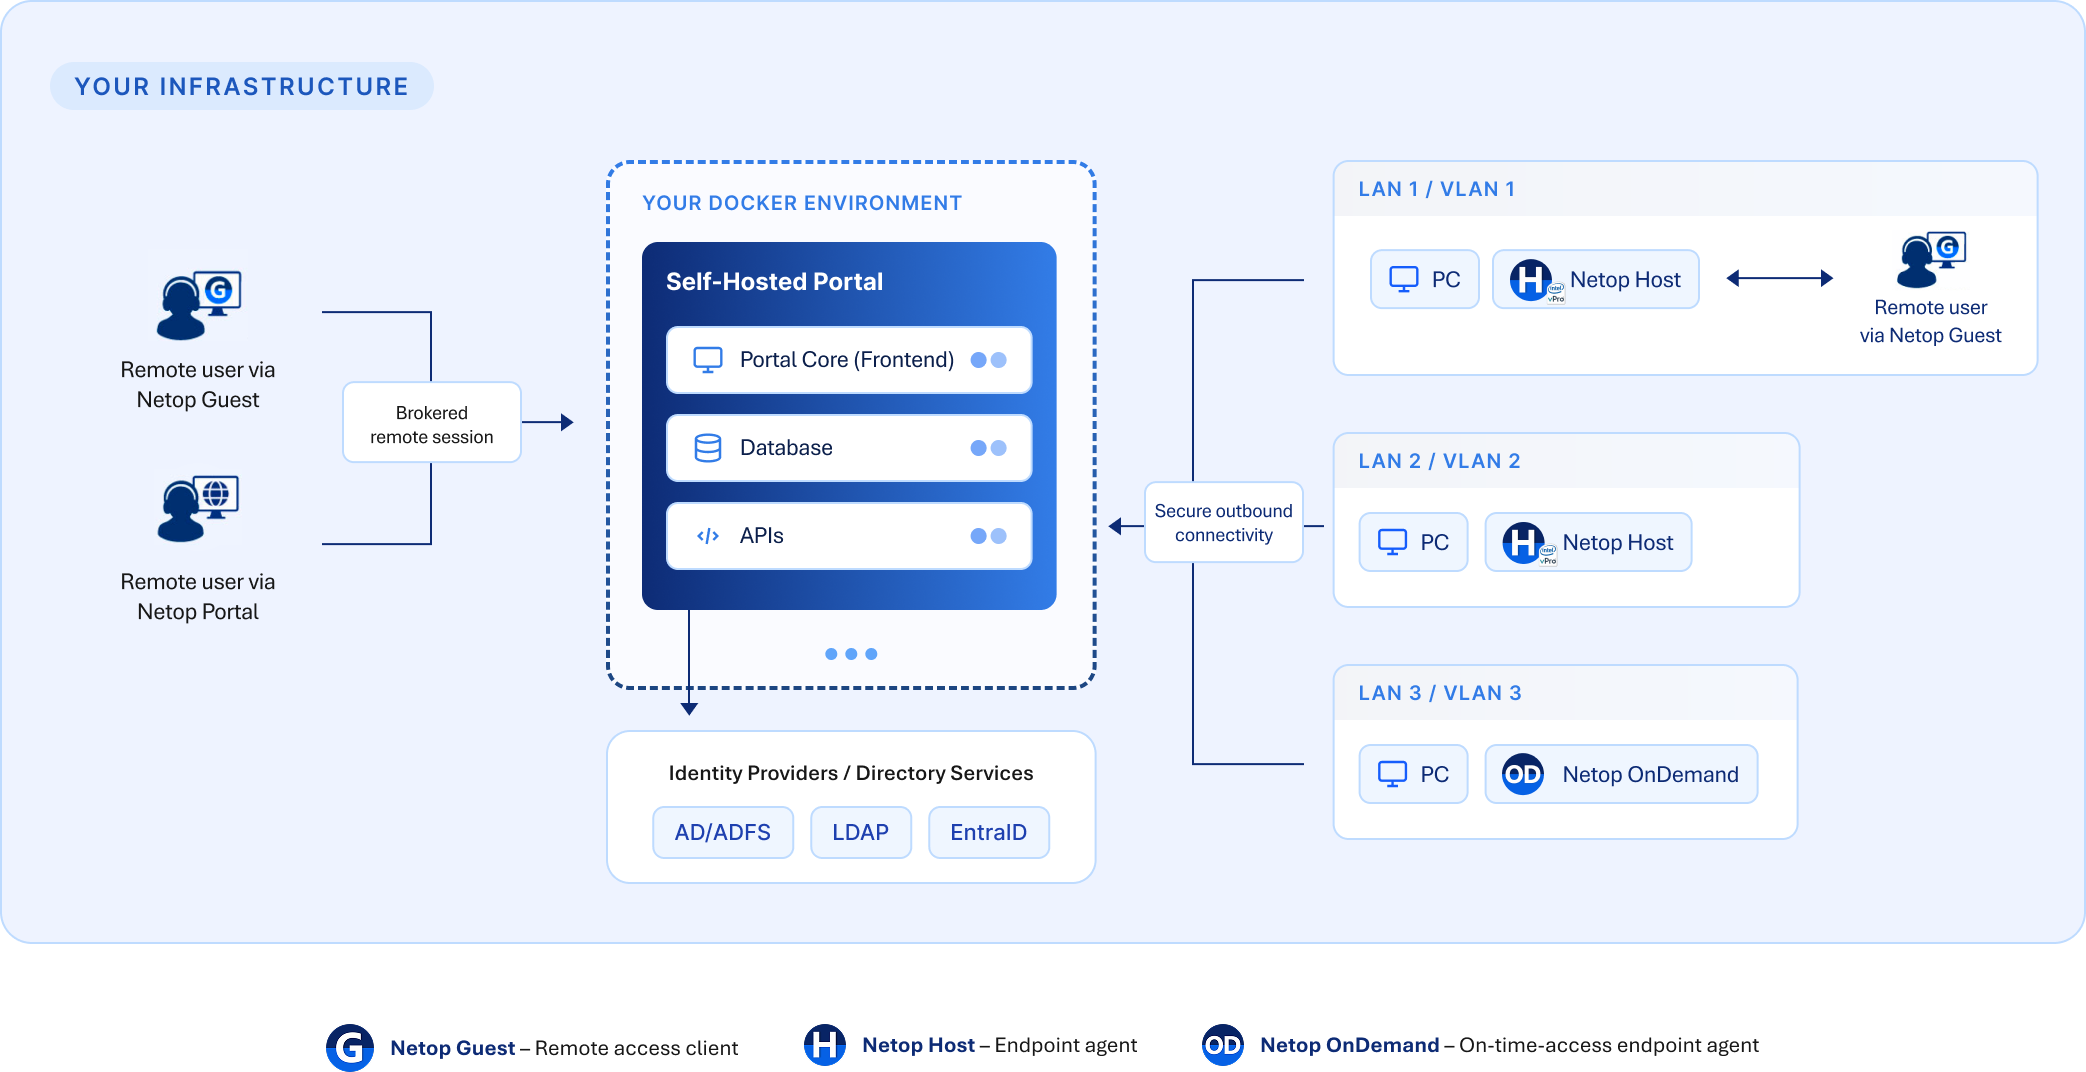The image size is (2086, 1072).
Task: Click the Secure outbound connectivity box
Action: (1224, 523)
